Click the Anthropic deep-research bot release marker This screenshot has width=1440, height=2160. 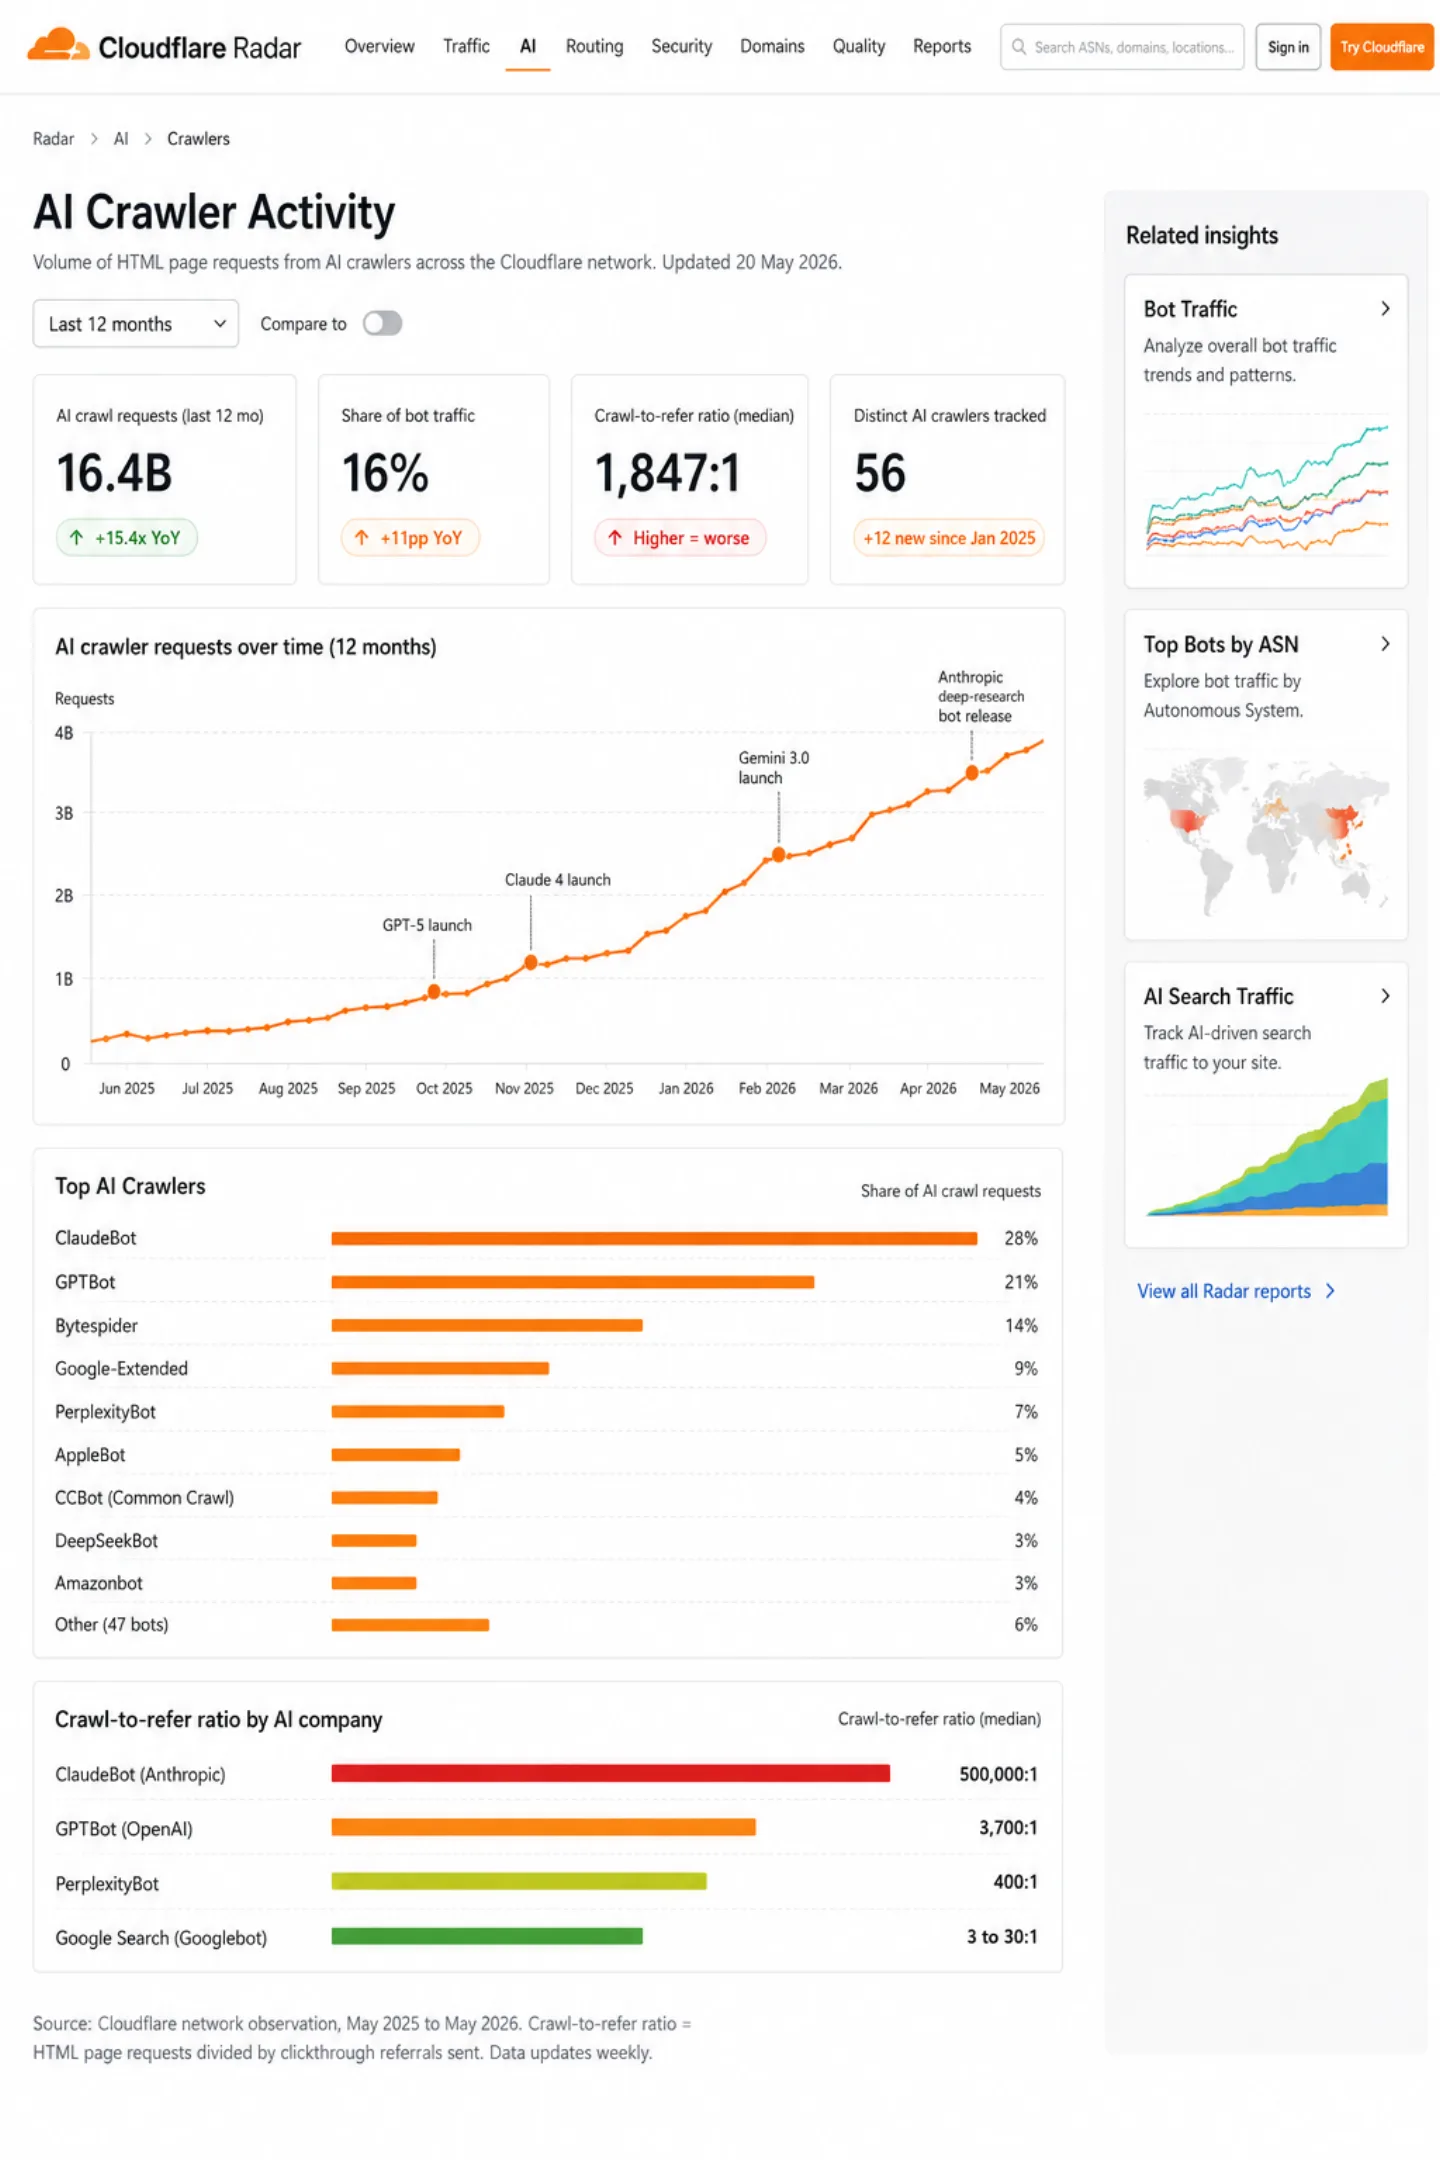971,772
